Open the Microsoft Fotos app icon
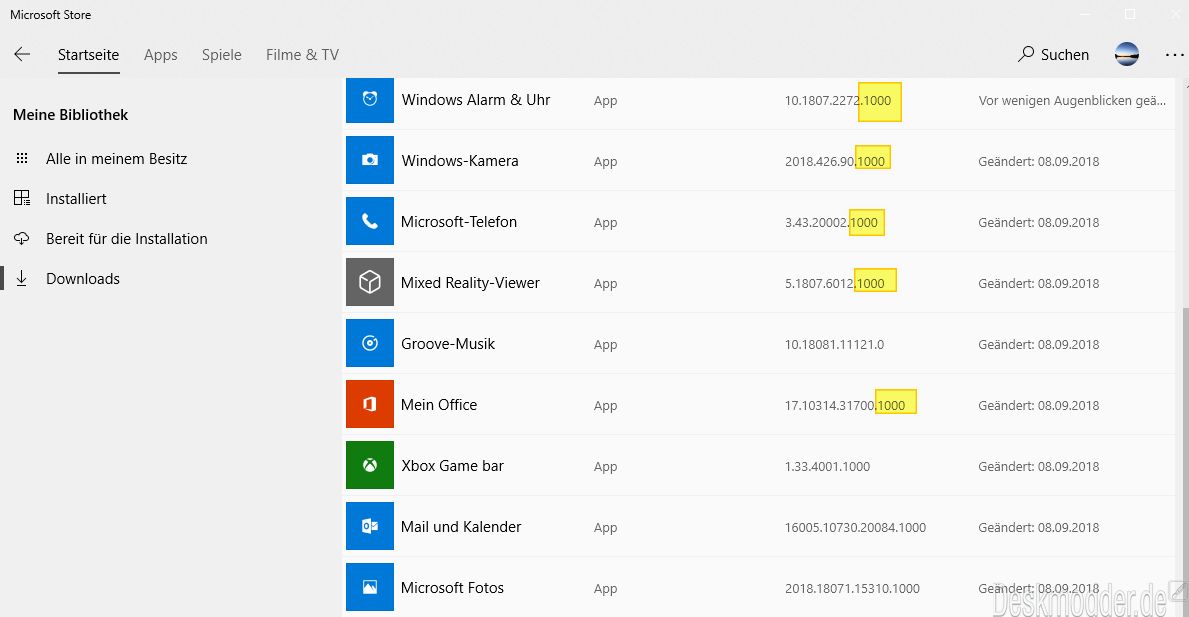The image size is (1189, 617). tap(369, 587)
